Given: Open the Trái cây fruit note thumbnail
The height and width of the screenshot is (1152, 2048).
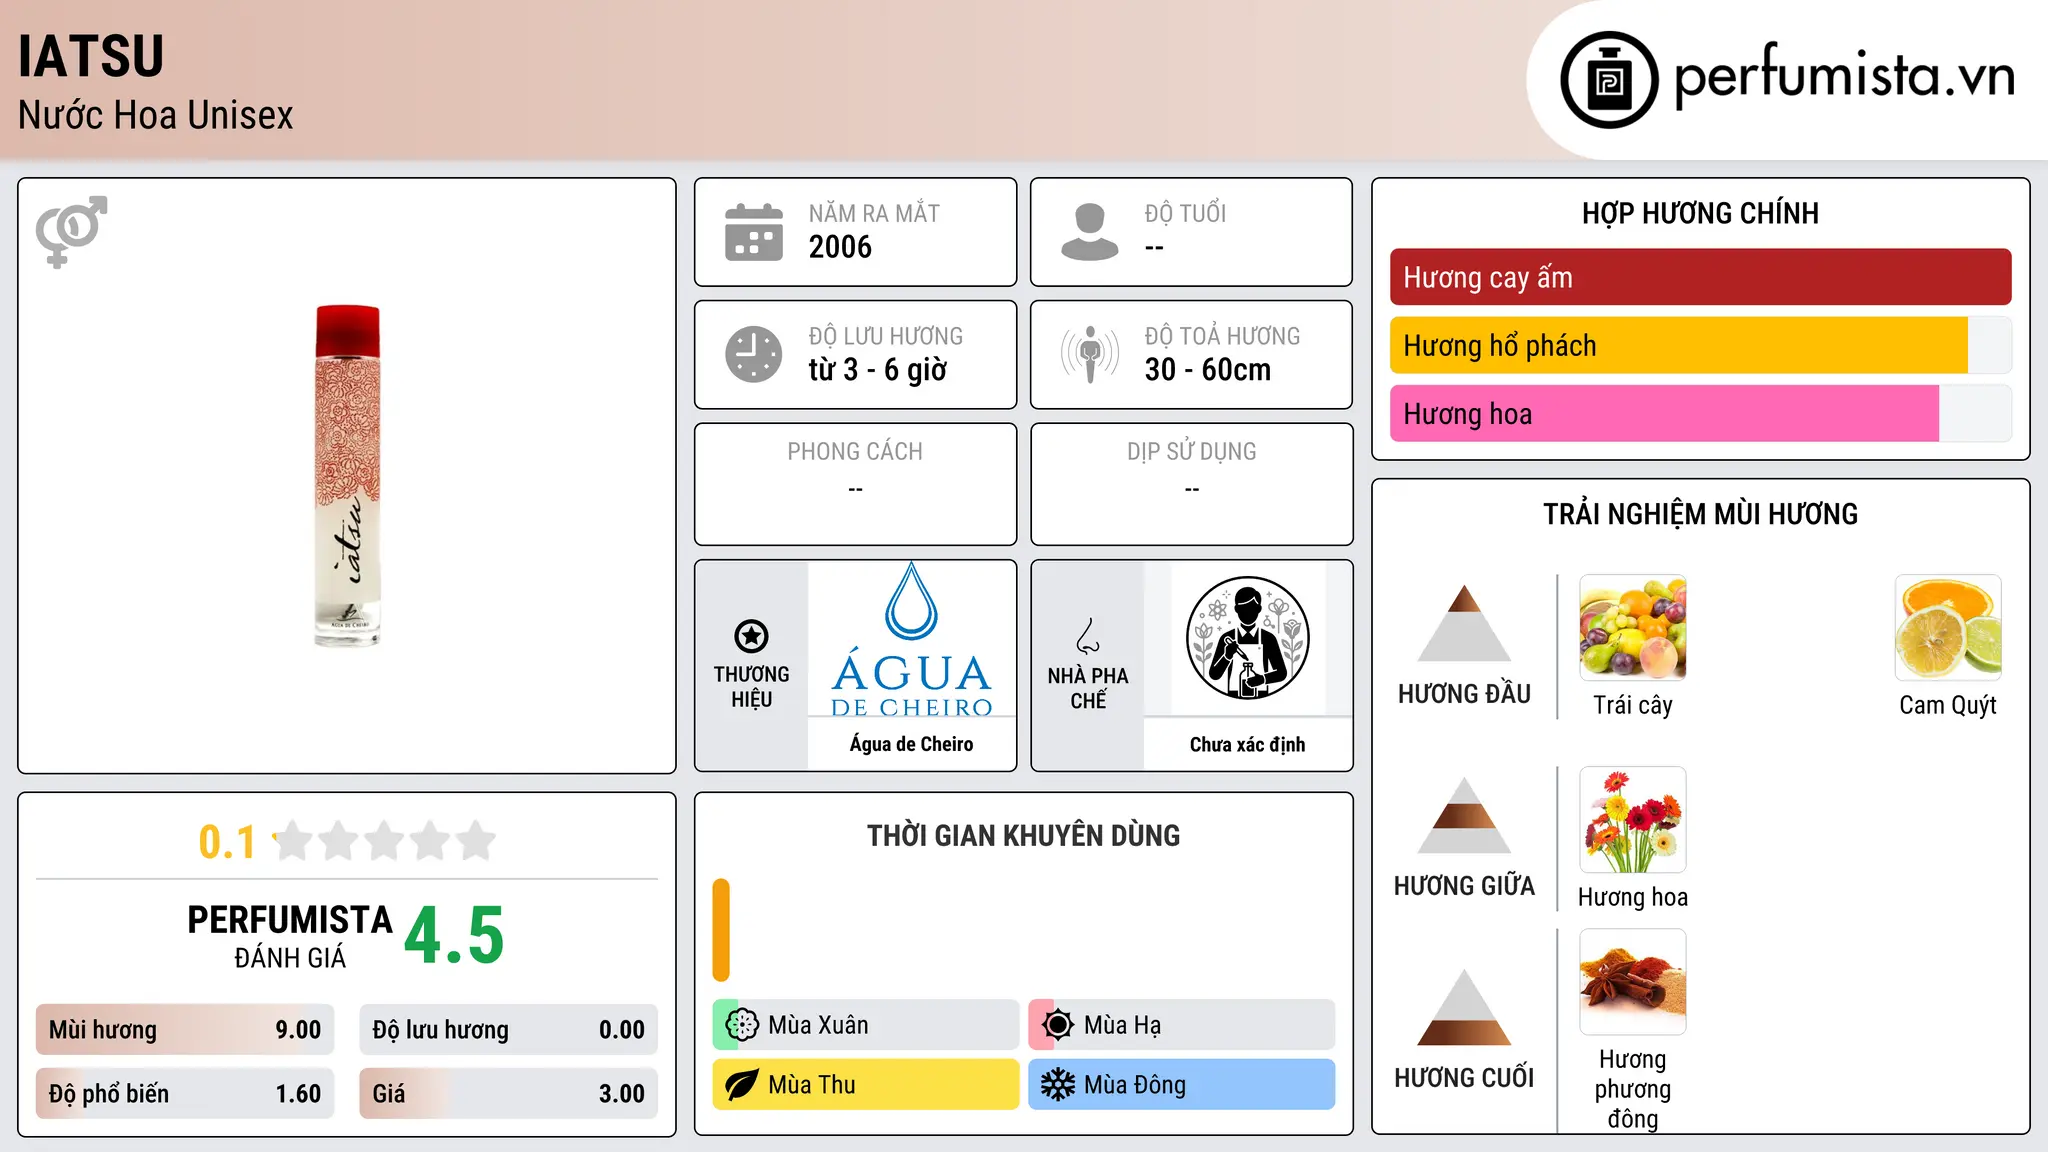Looking at the screenshot, I should [x=1633, y=628].
